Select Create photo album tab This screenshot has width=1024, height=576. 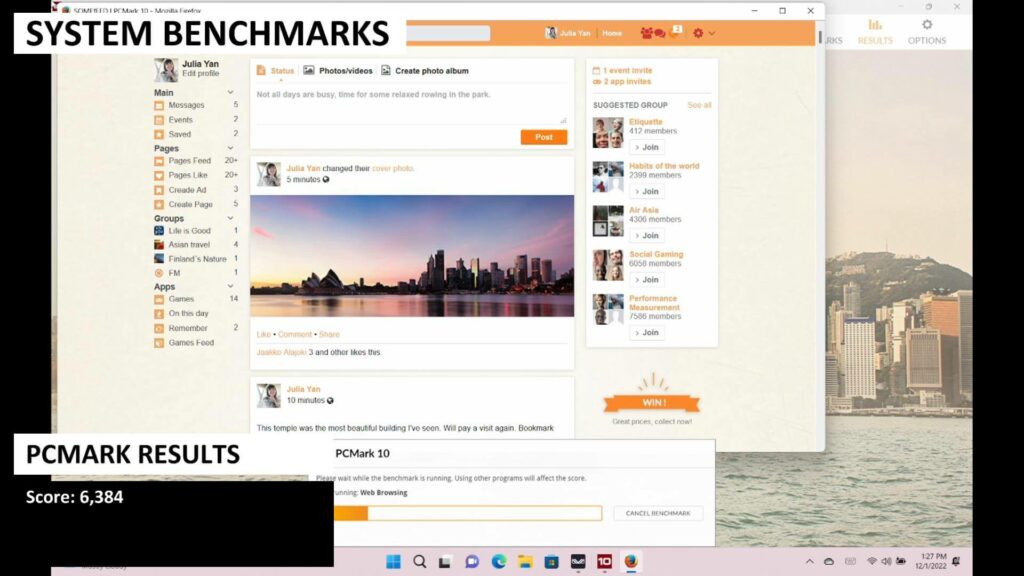pyautogui.click(x=425, y=71)
